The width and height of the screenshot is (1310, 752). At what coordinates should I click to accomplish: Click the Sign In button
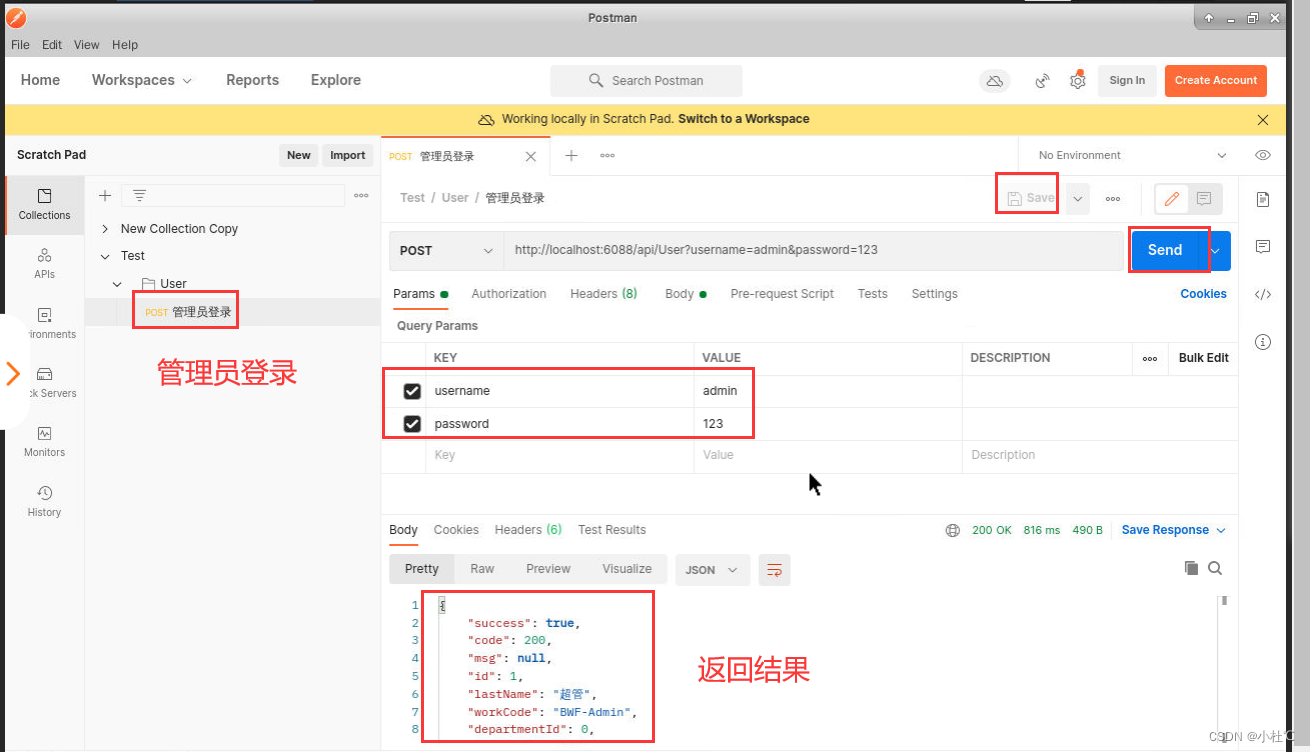tap(1127, 81)
